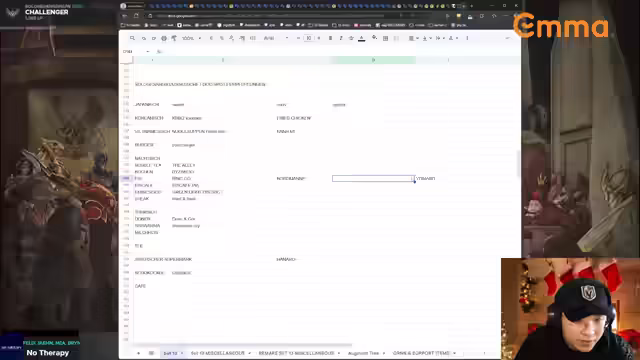Click the plus icon to add a sheet

[x=138, y=353]
